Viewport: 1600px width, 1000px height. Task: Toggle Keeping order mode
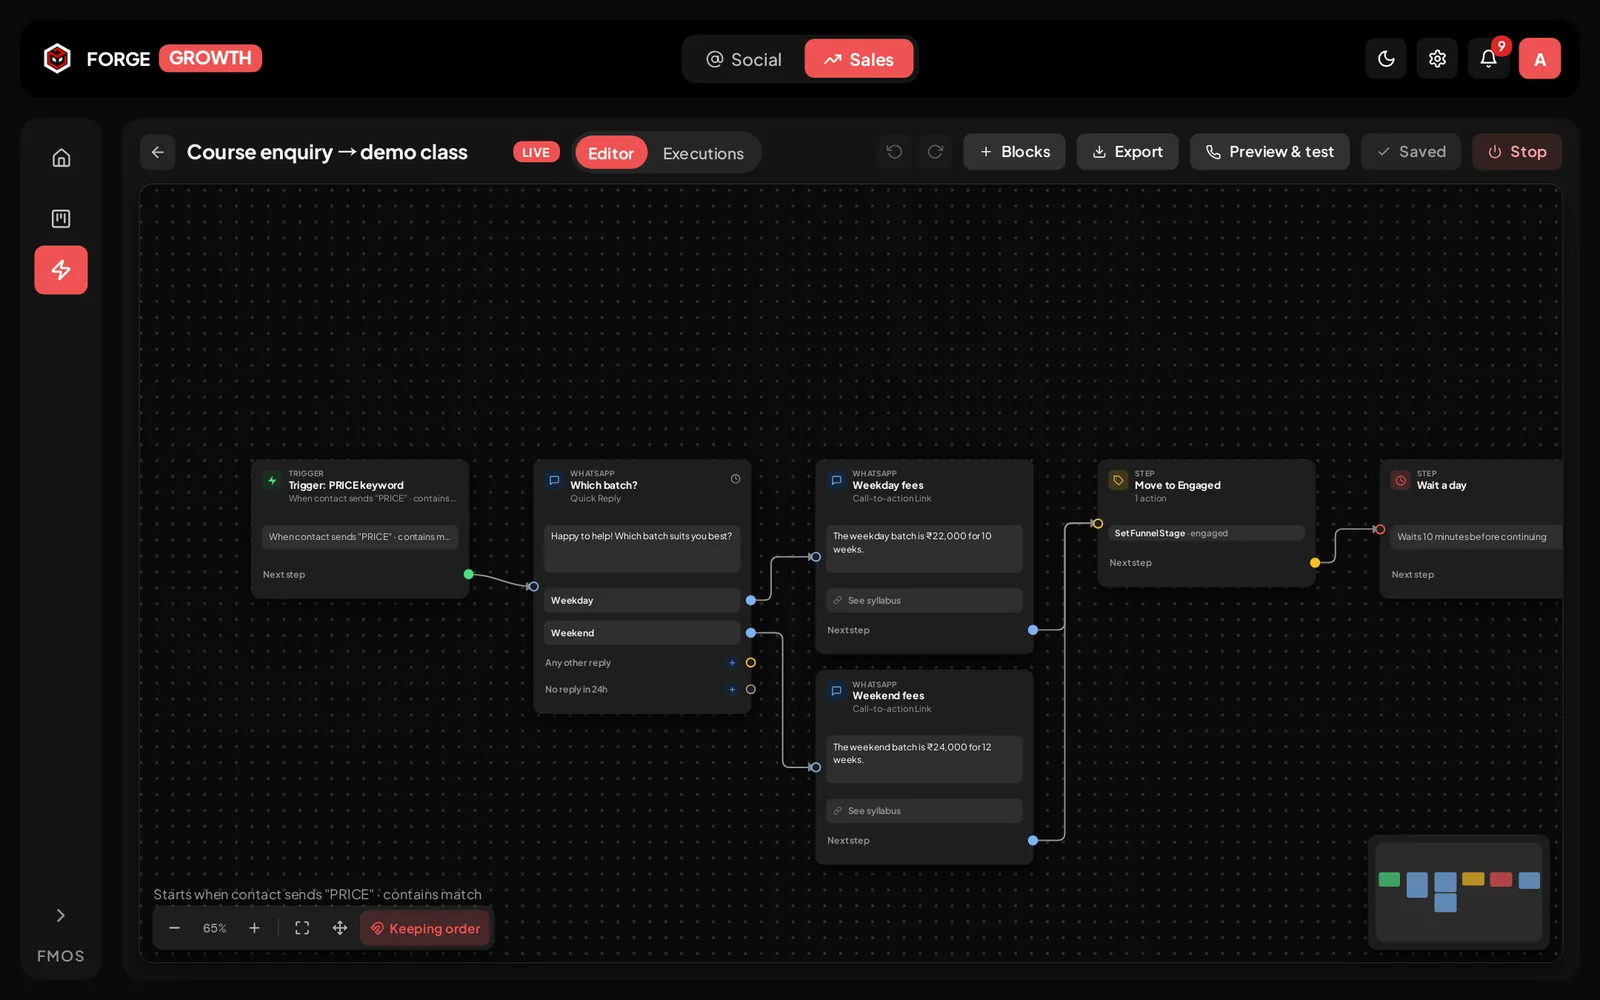coord(425,928)
